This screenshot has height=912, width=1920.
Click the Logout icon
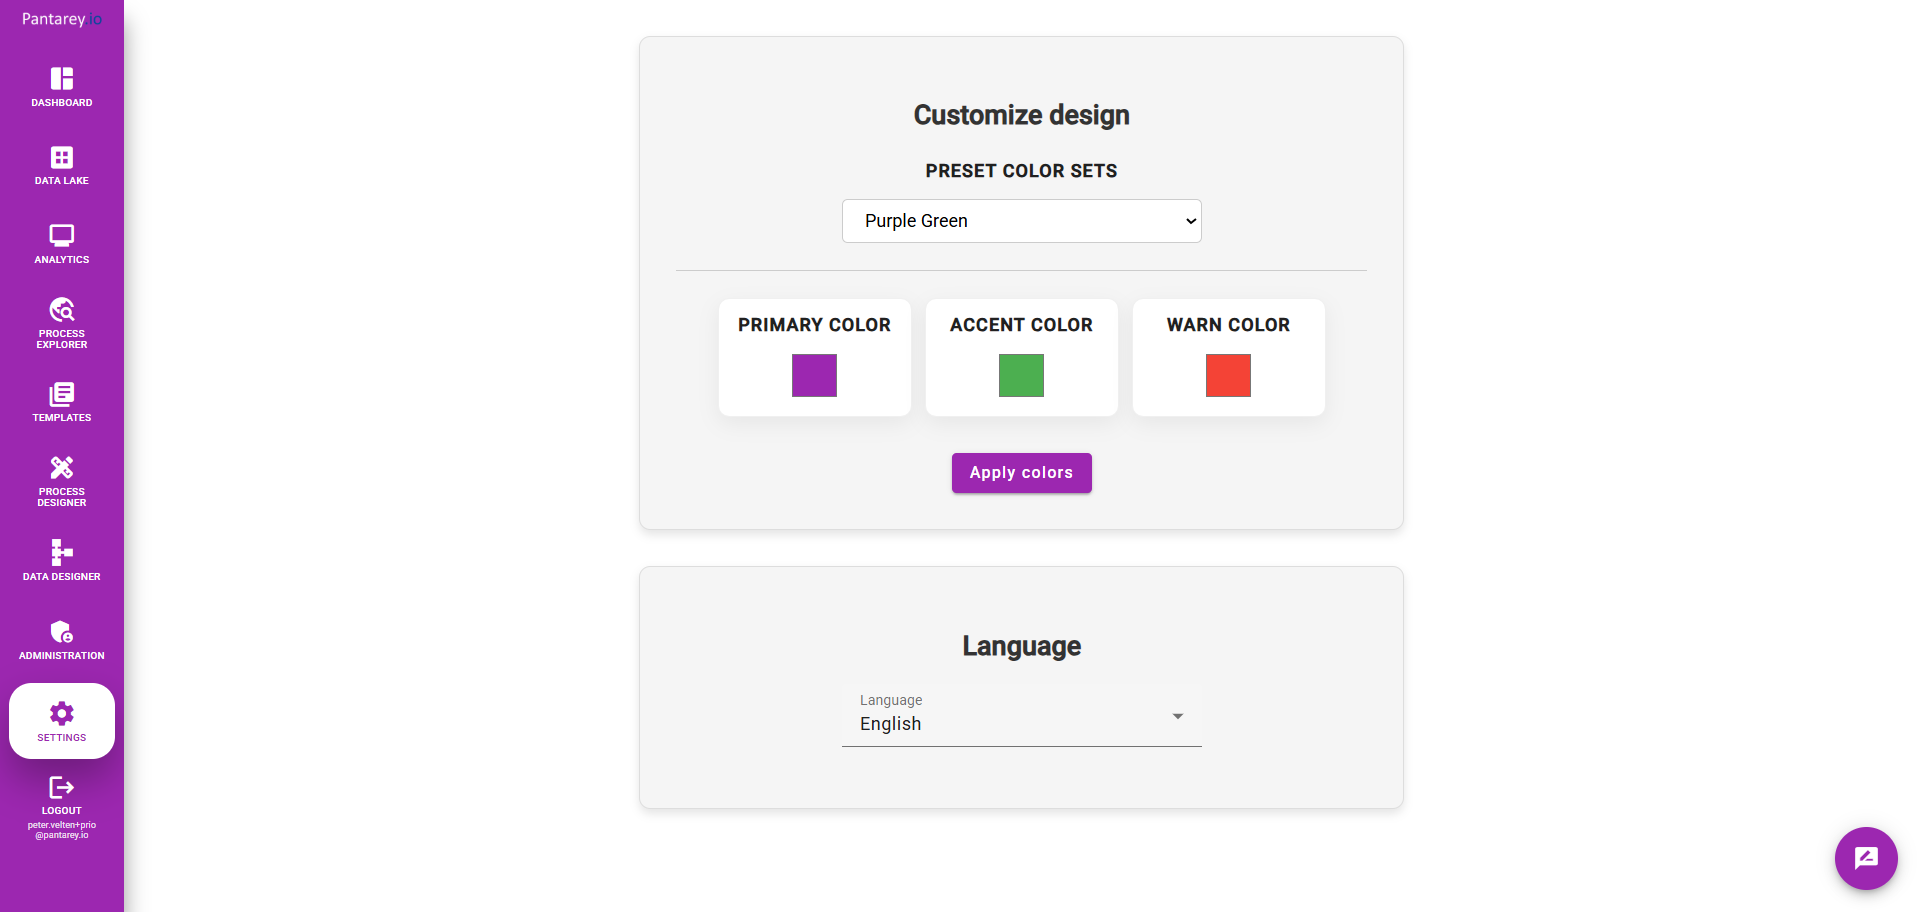62,788
